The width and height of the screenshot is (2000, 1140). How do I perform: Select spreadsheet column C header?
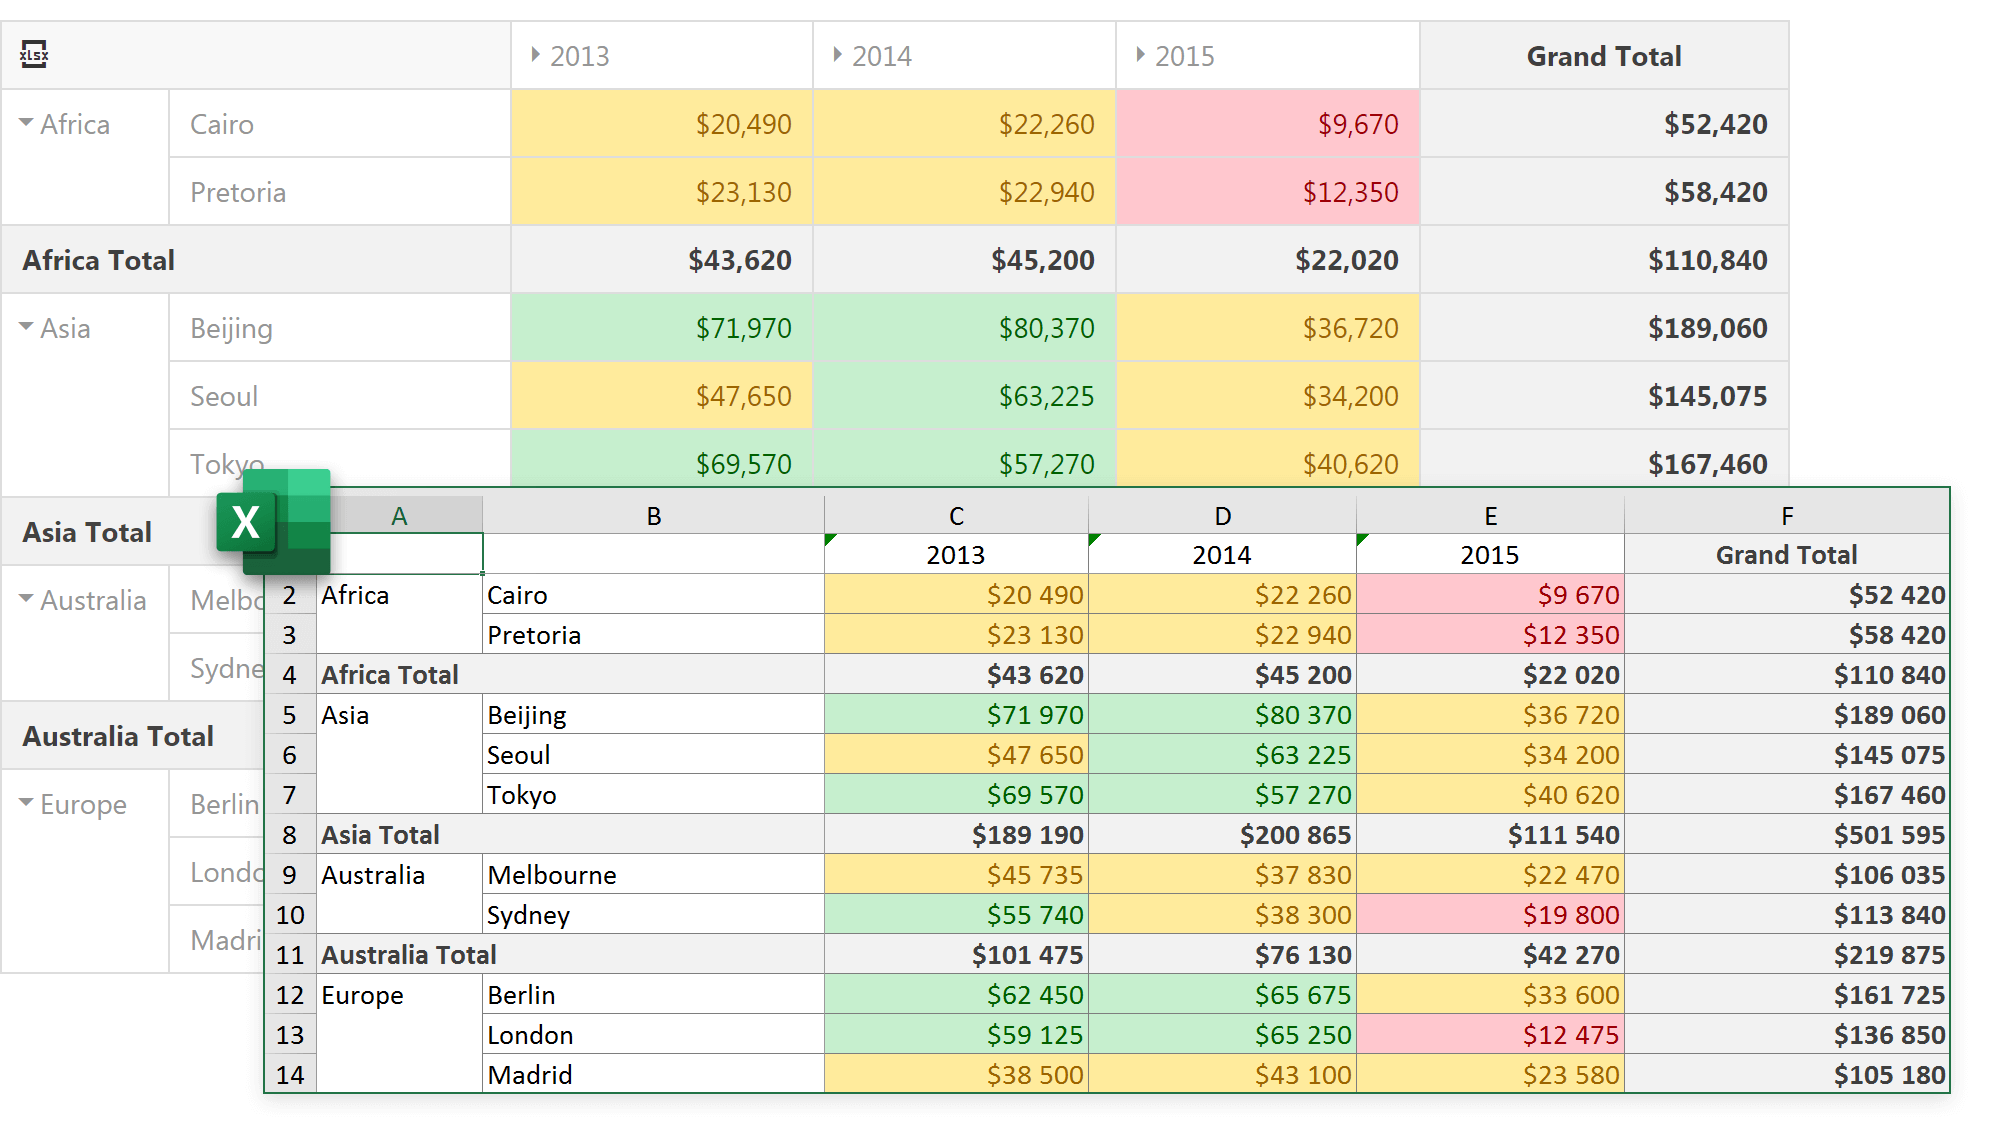[x=956, y=516]
